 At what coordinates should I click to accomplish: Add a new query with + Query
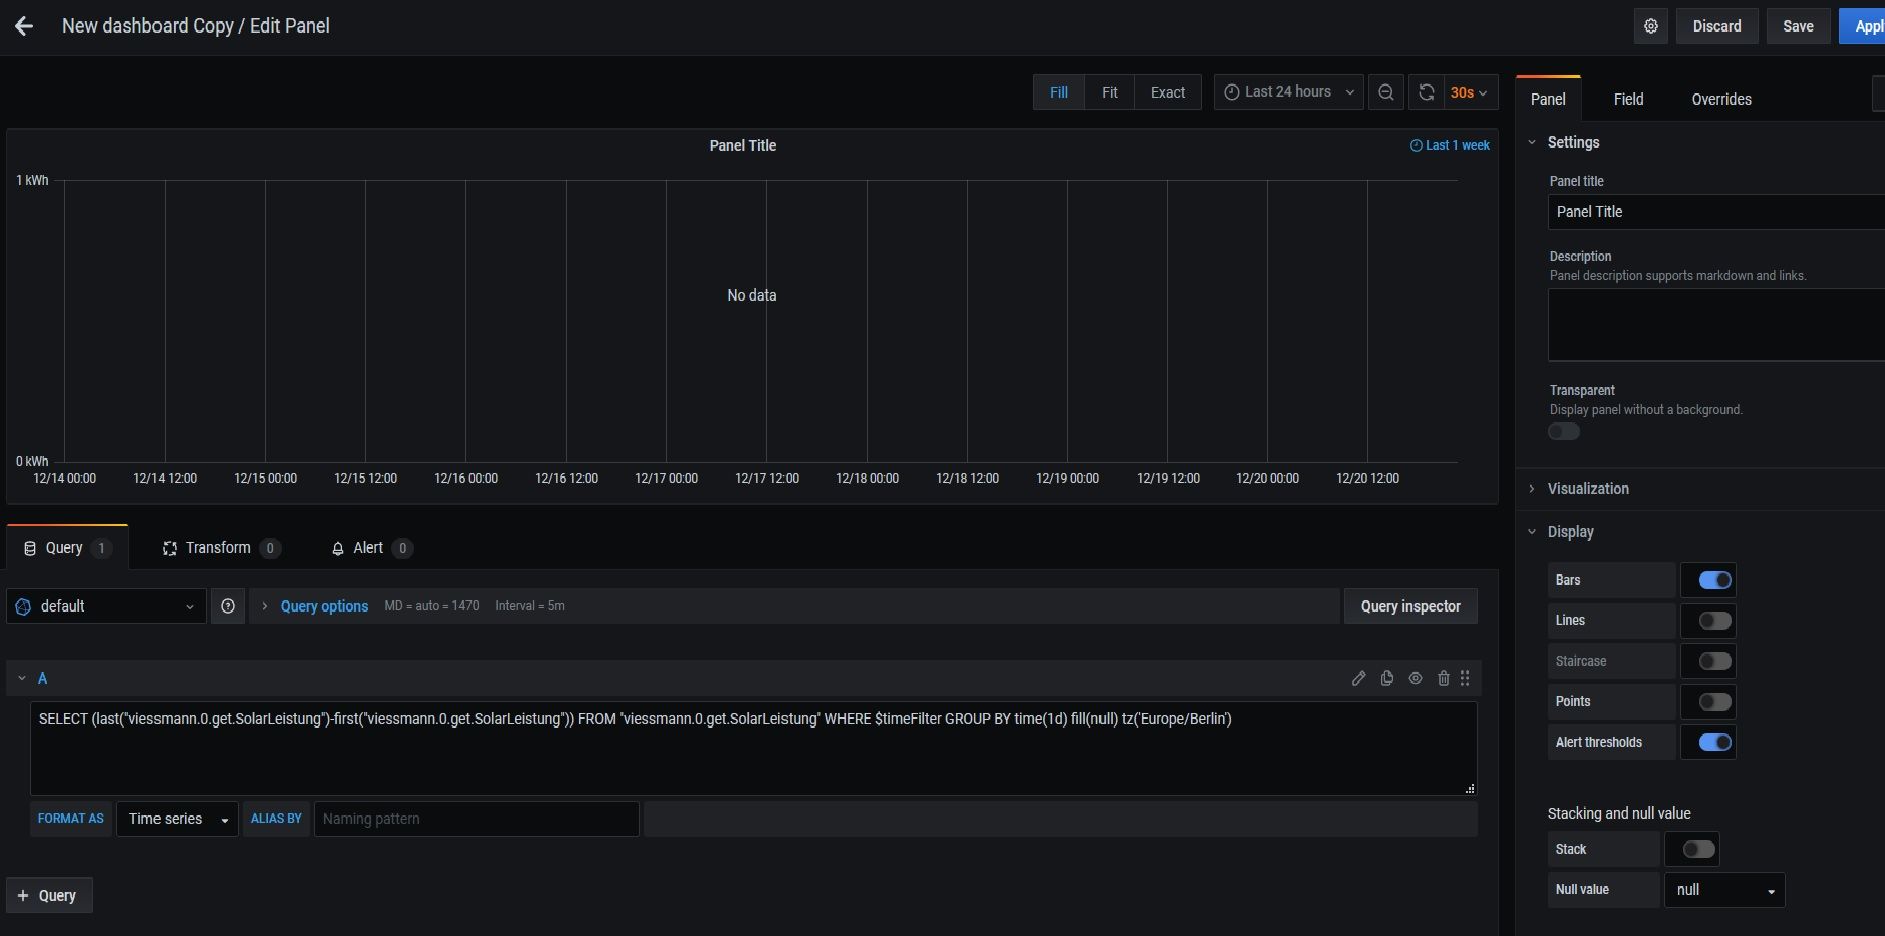coord(49,895)
